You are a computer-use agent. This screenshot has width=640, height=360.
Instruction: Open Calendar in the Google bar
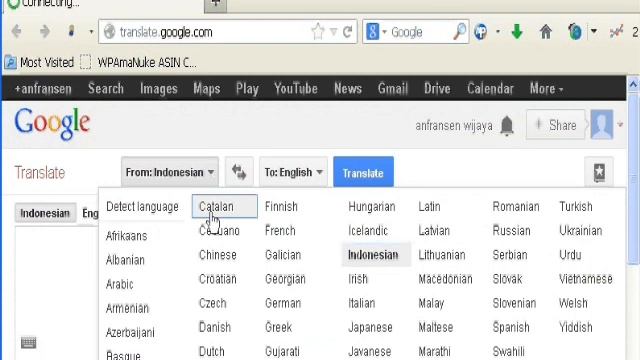(490, 89)
